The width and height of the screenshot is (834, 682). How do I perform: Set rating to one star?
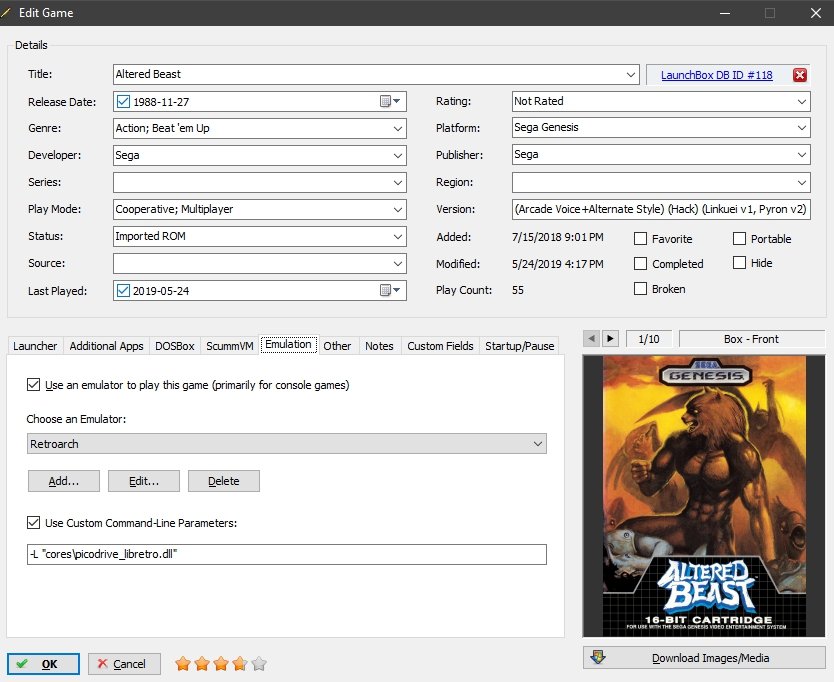(183, 663)
